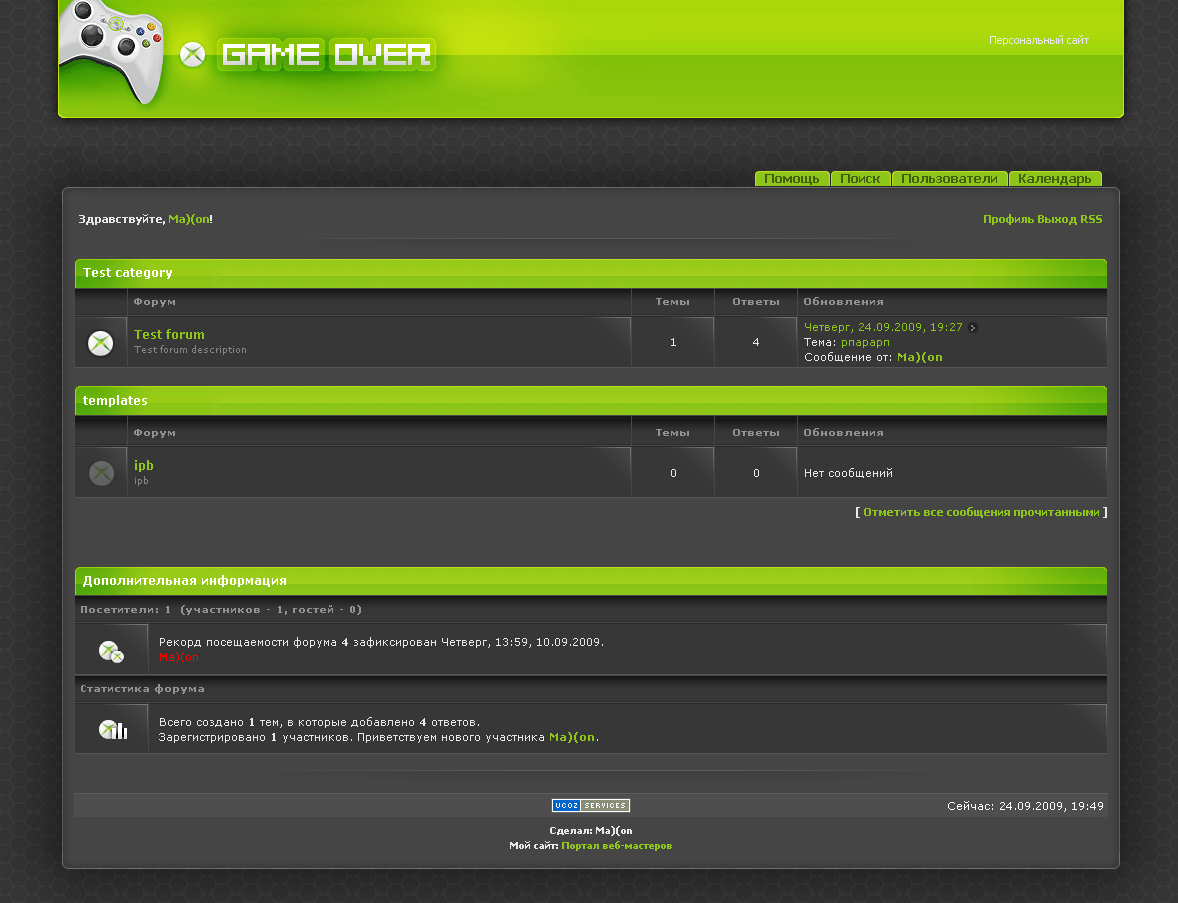Open the Профиль link
Image resolution: width=1178 pixels, height=903 pixels.
click(x=1008, y=219)
